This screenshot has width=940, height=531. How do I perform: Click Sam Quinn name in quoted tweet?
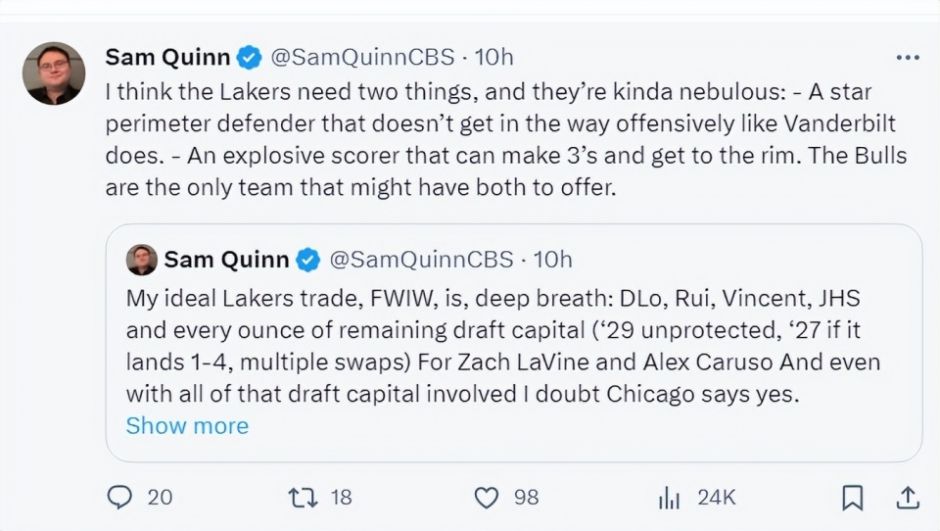click(227, 260)
